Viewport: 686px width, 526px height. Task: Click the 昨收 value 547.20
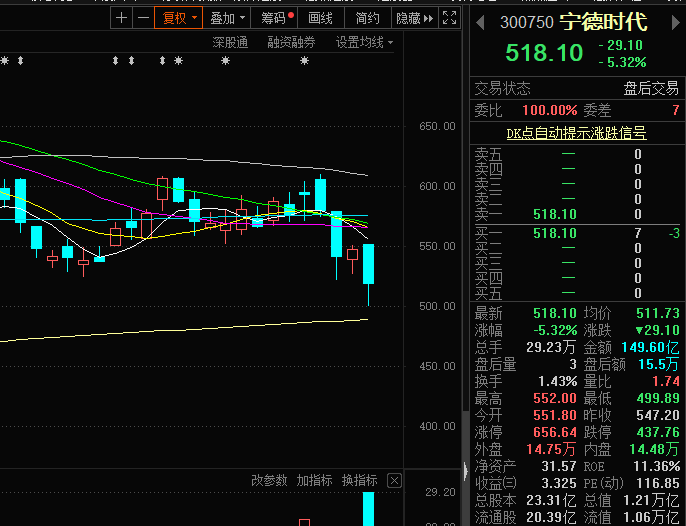coord(658,415)
